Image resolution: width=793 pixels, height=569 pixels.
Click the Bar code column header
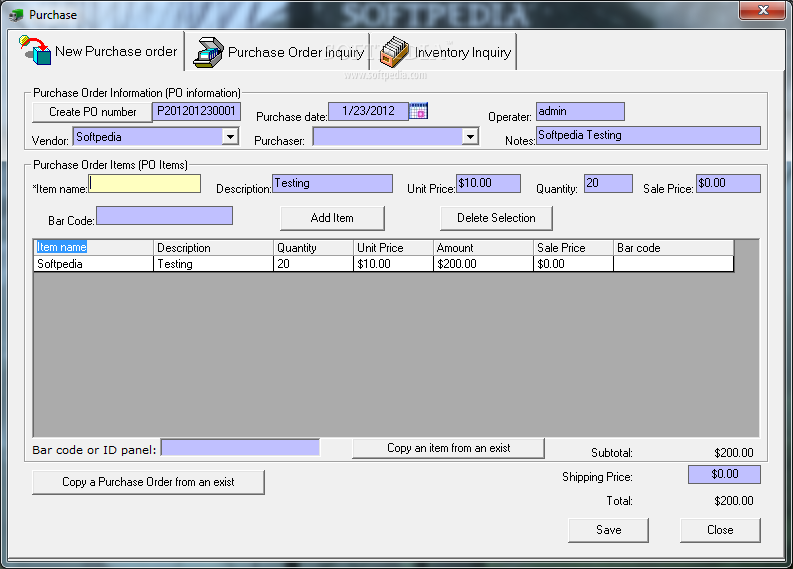click(x=674, y=247)
